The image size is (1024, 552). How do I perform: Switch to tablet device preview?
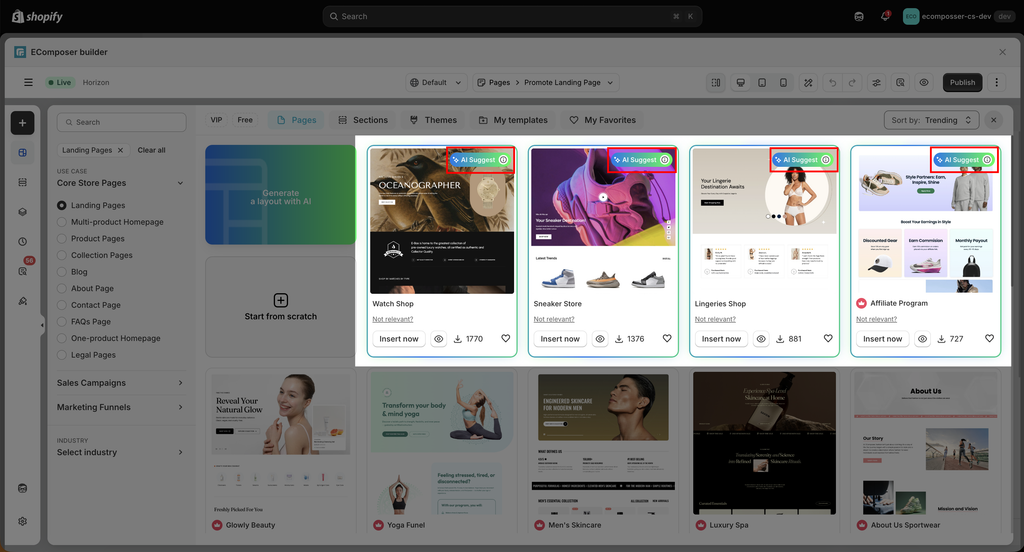pos(761,83)
